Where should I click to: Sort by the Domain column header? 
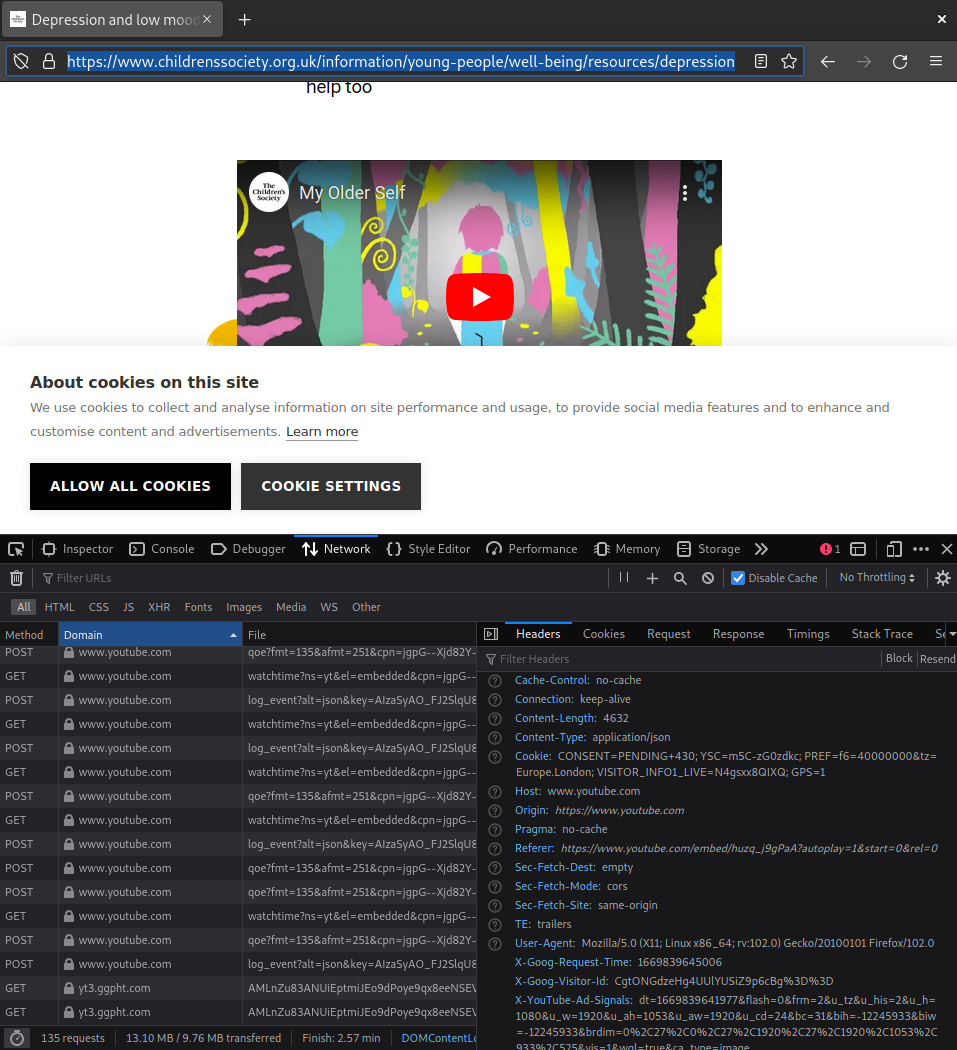150,634
